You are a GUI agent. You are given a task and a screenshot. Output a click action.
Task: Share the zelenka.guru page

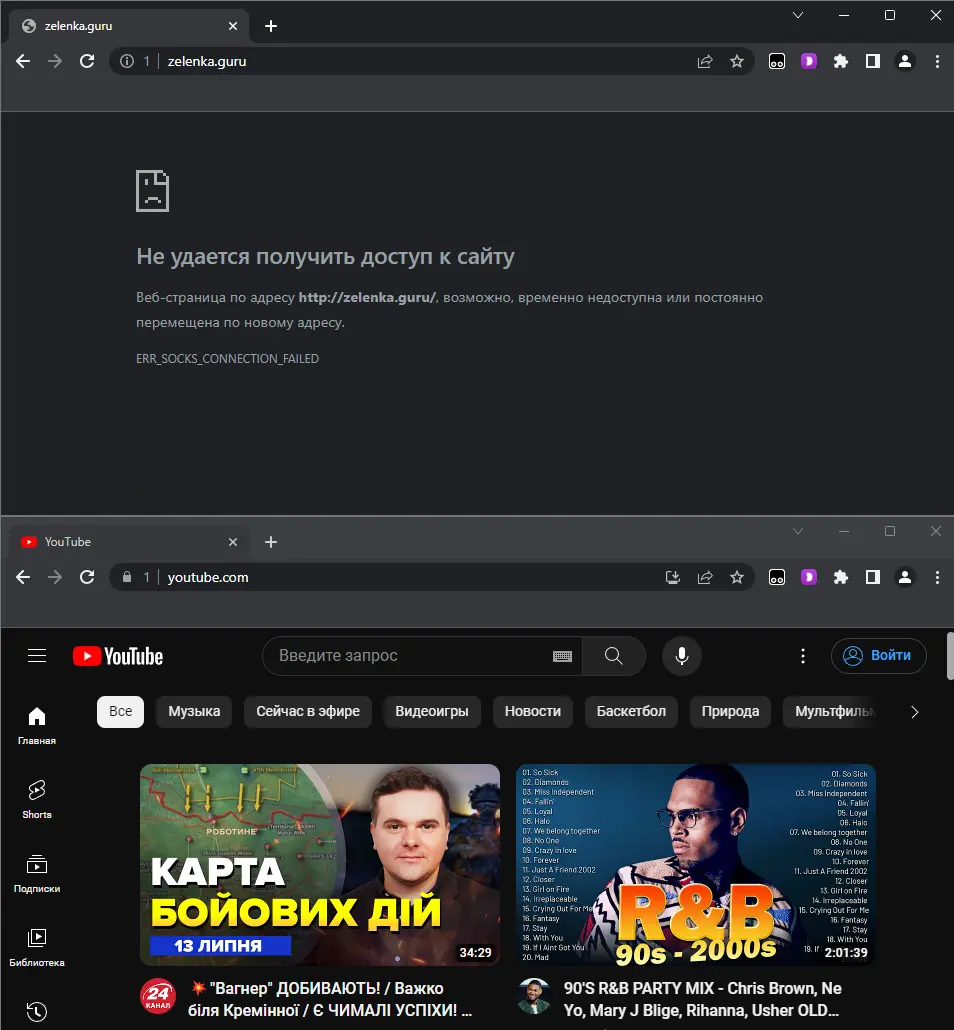[x=705, y=61]
